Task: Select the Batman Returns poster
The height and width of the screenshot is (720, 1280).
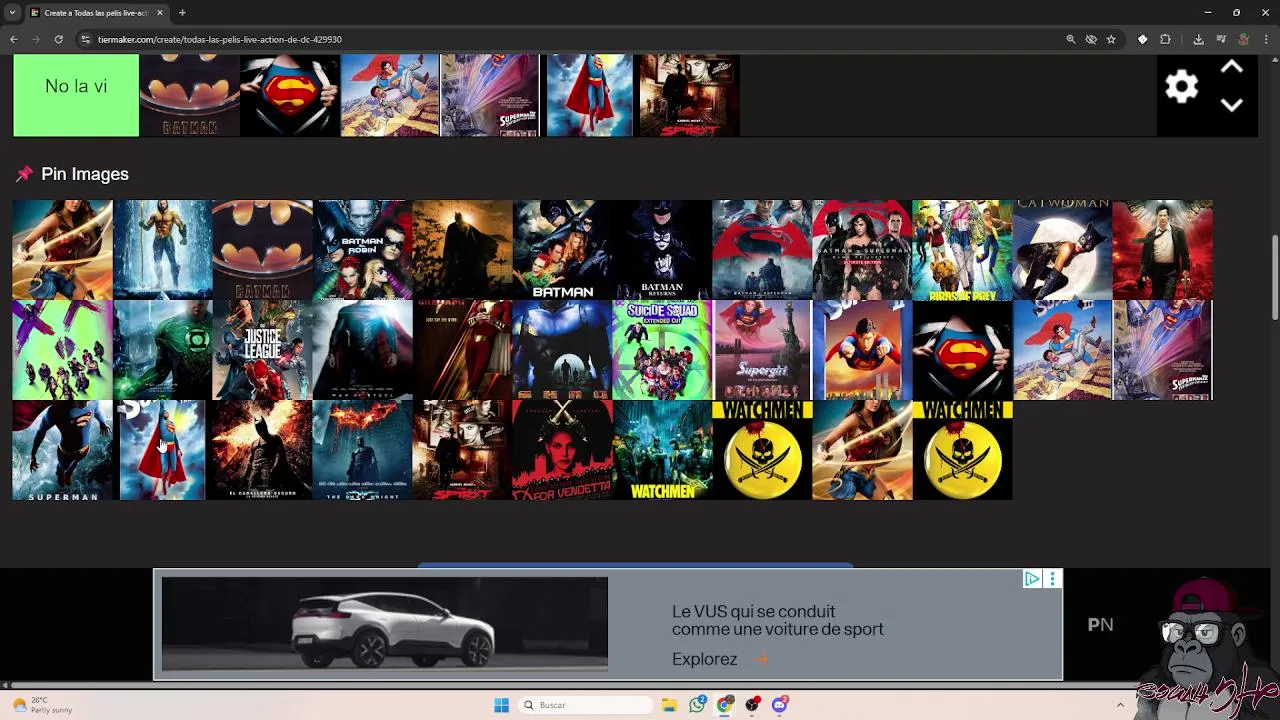Action: 662,250
